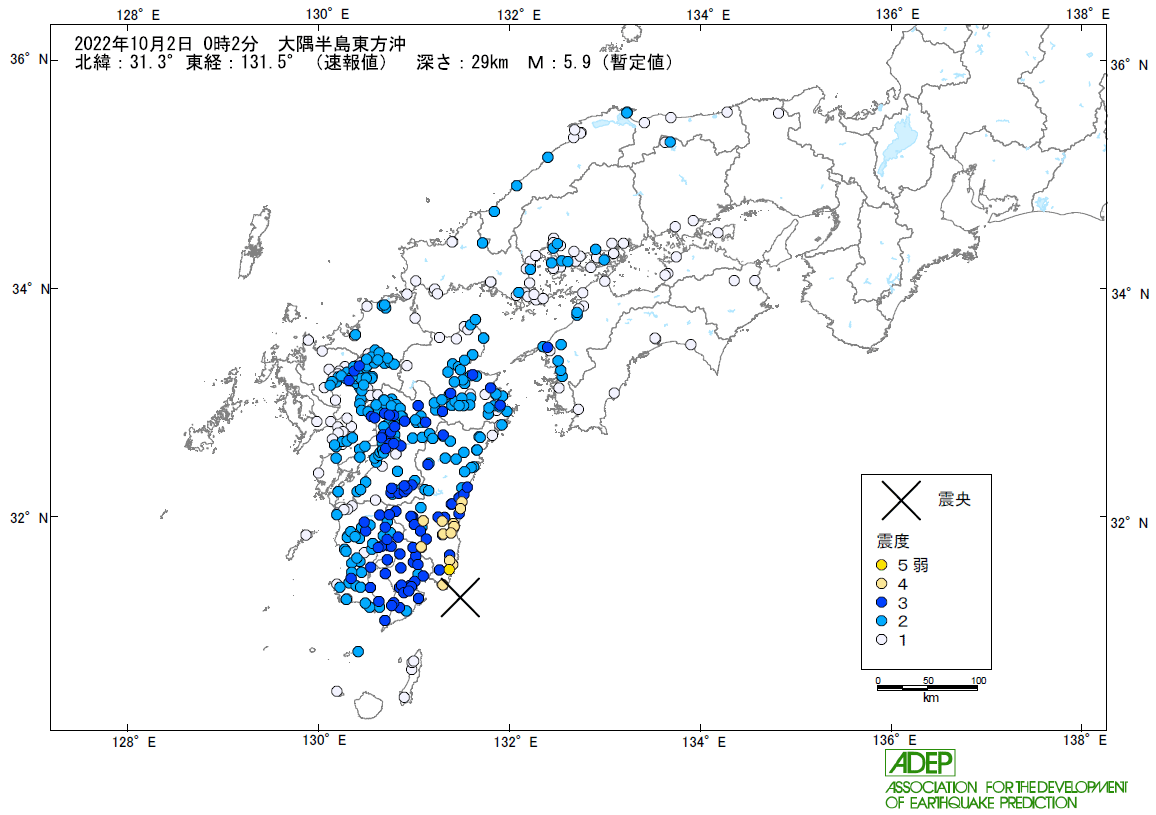Select the intensity 2 light blue legend dot
Screen dimensions: 1156x815
(882, 621)
